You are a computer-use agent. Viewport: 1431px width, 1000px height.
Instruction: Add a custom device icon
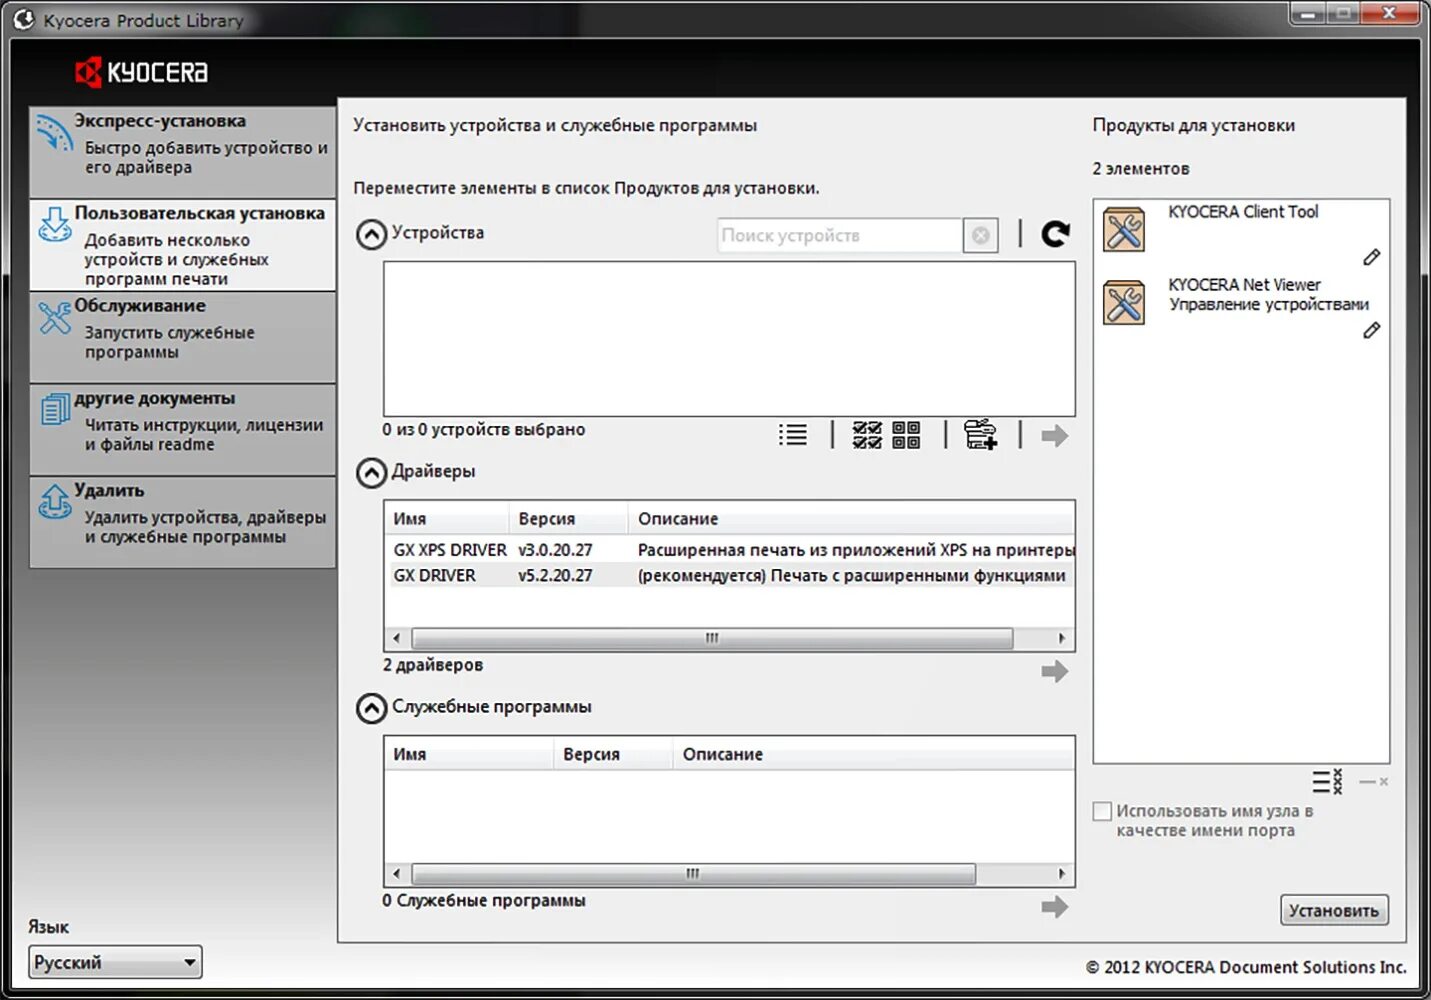980,434
